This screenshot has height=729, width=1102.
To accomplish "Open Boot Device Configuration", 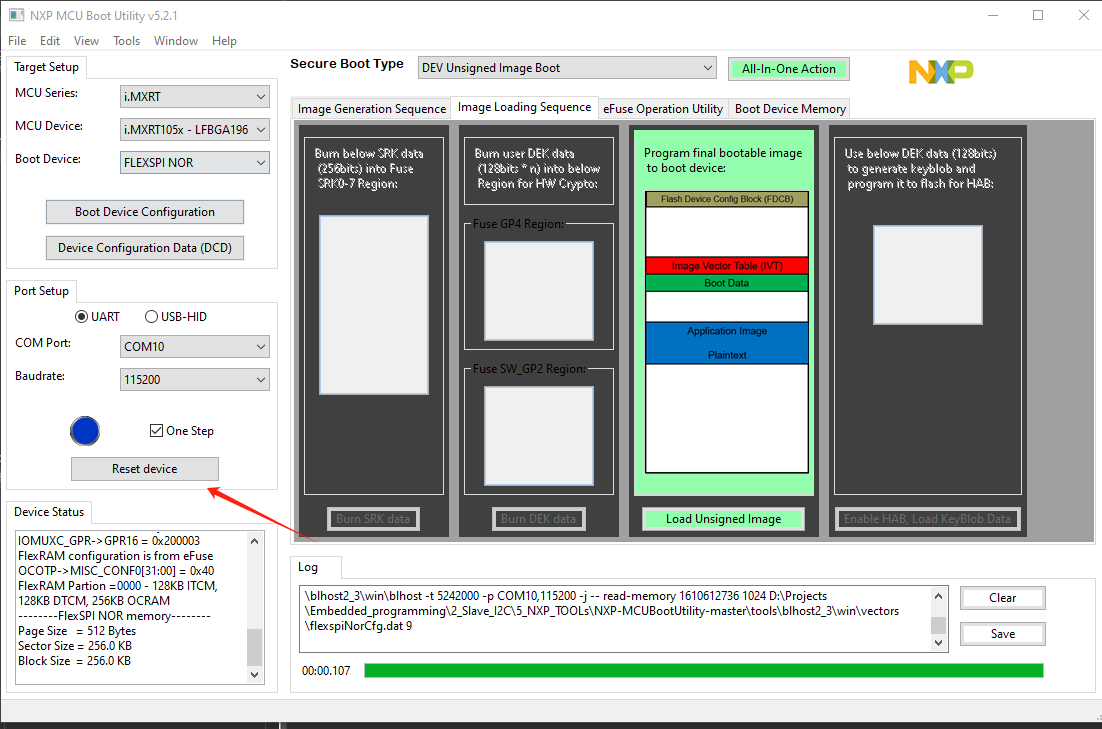I will pos(144,212).
